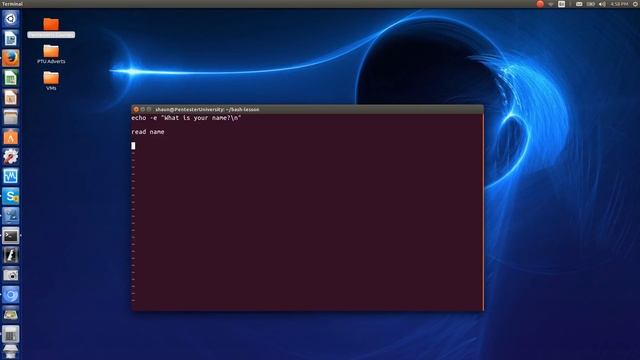The image size is (640, 360).
Task: Open the Wi-Fi network indicator menu
Action: 551,4
